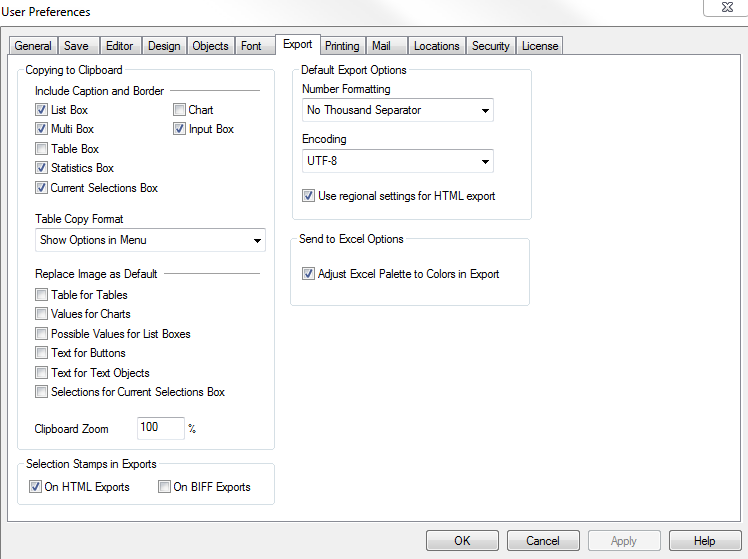Image resolution: width=748 pixels, height=559 pixels.
Task: Switch to the Printing tab
Action: click(342, 46)
